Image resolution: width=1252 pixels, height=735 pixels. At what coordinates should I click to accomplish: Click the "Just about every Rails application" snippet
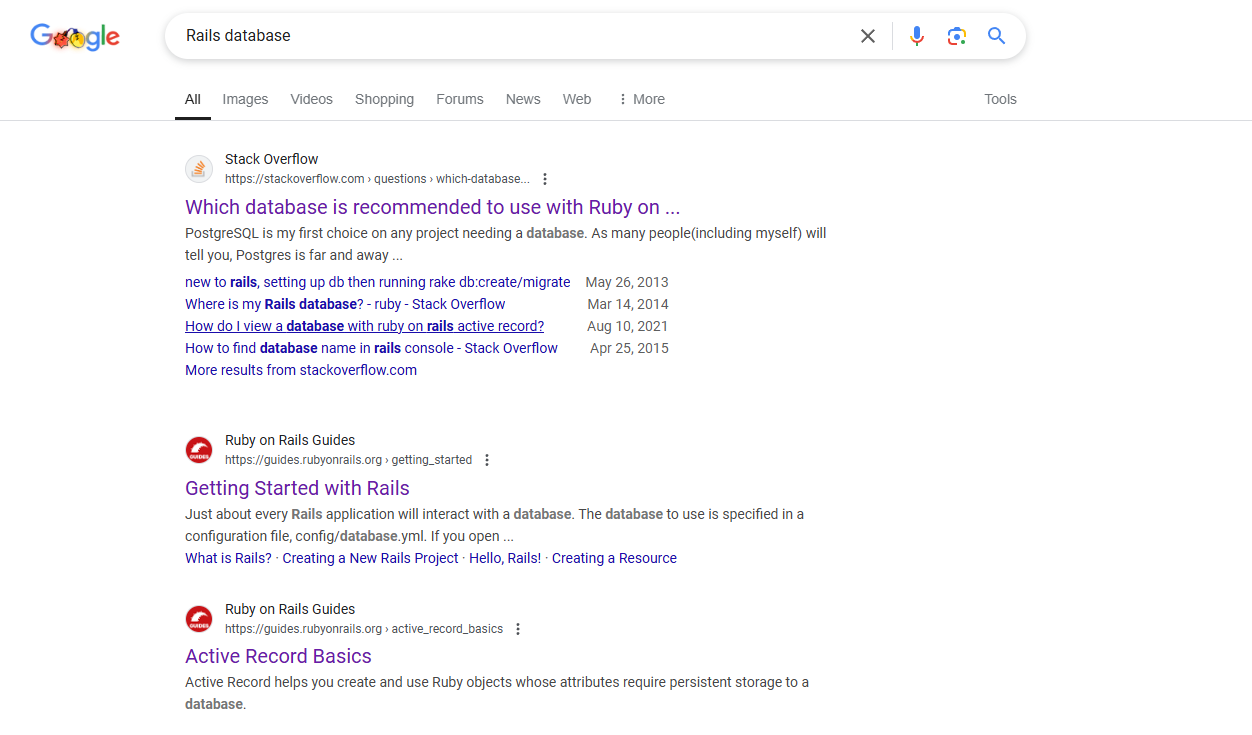495,525
